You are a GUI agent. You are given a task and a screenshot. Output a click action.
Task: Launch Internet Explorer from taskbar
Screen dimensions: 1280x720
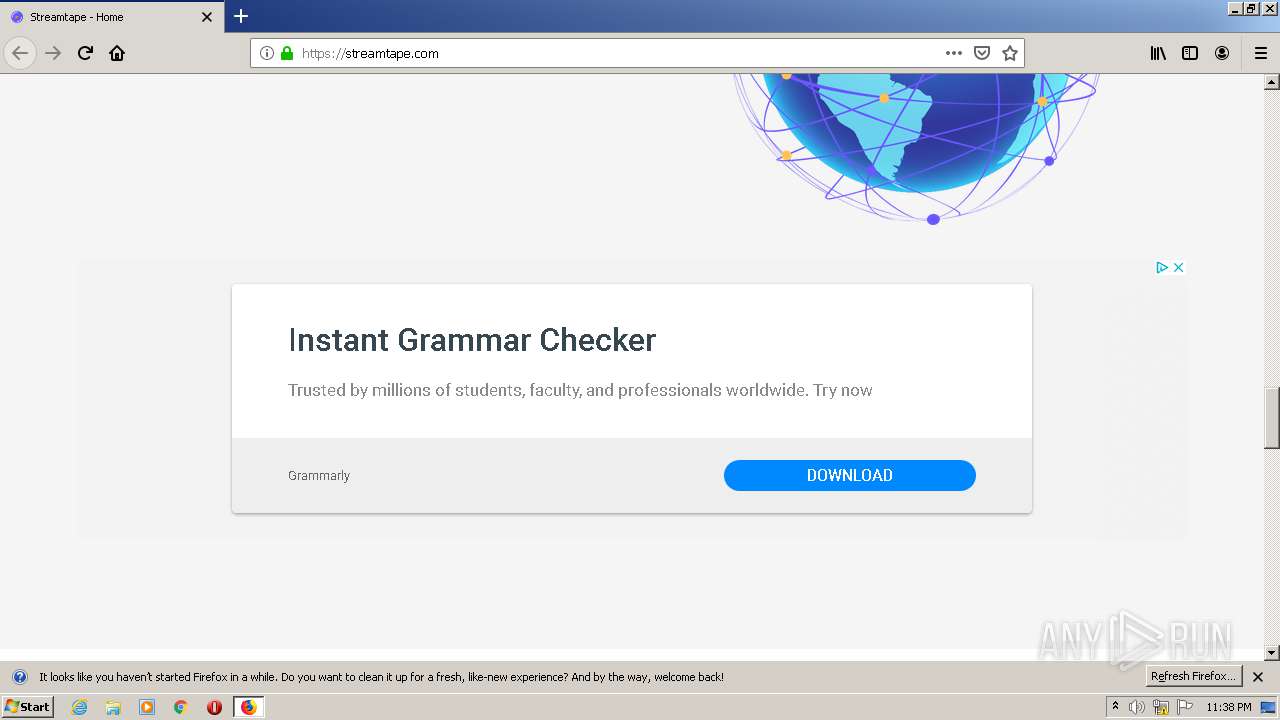tap(79, 707)
